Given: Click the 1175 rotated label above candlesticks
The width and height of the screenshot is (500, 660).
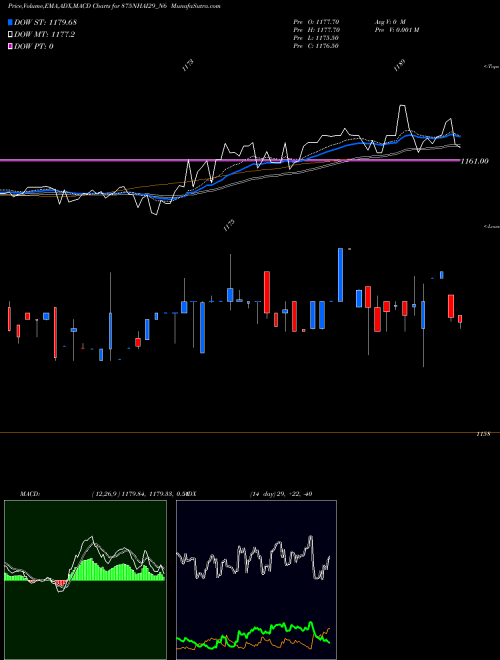Looking at the screenshot, I should 229,226.
